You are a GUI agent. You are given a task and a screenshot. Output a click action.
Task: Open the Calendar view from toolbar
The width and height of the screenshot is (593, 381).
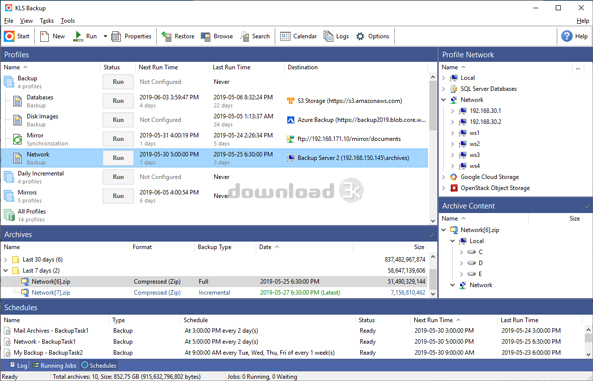[x=298, y=36]
